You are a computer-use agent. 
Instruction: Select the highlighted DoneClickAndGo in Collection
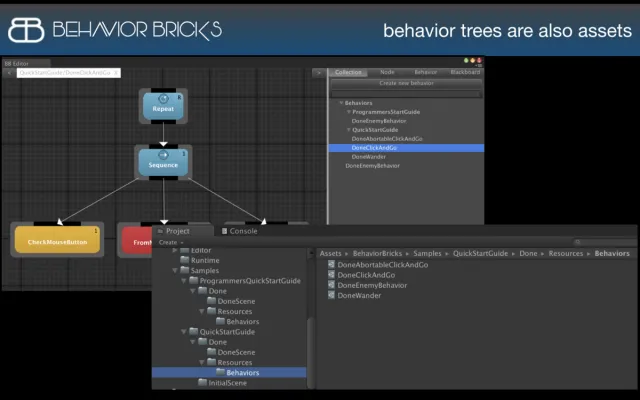point(407,148)
